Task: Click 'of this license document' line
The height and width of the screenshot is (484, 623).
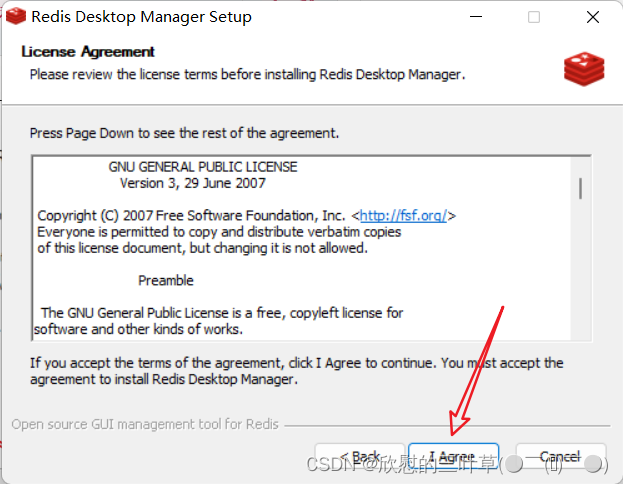Action: pos(203,248)
